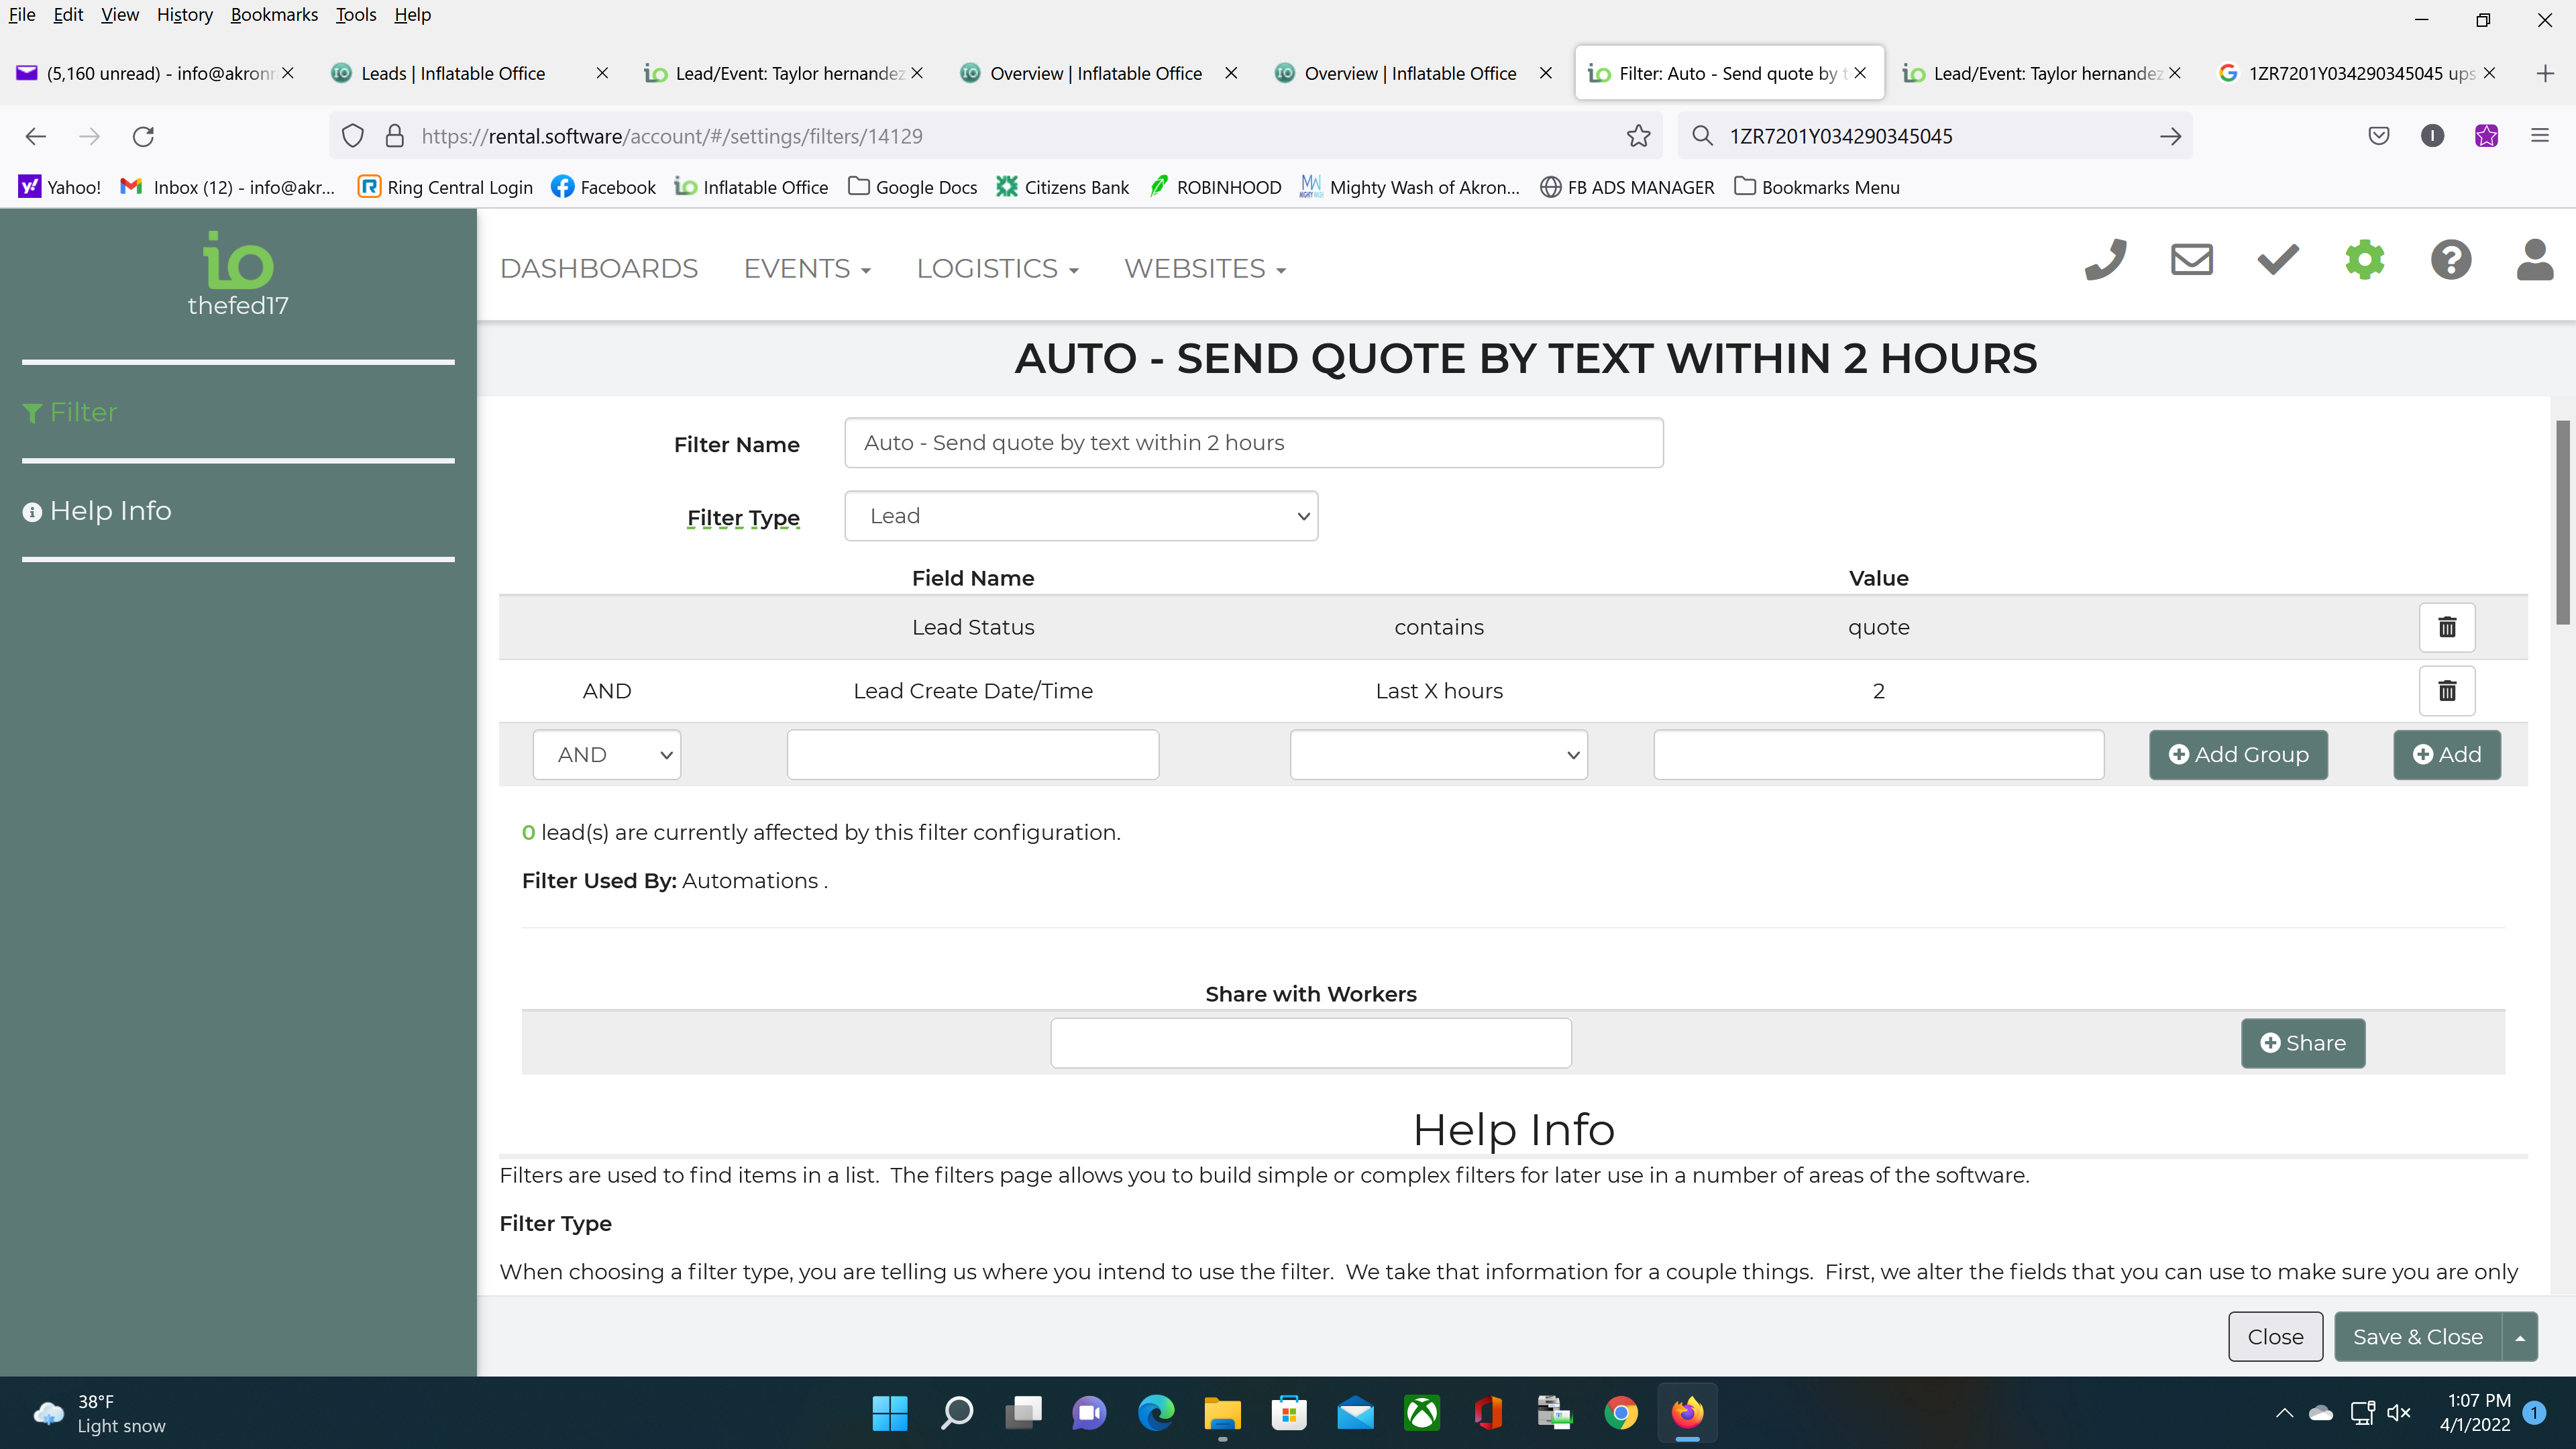Click the Share button
The width and height of the screenshot is (2576, 1449).
(2302, 1043)
